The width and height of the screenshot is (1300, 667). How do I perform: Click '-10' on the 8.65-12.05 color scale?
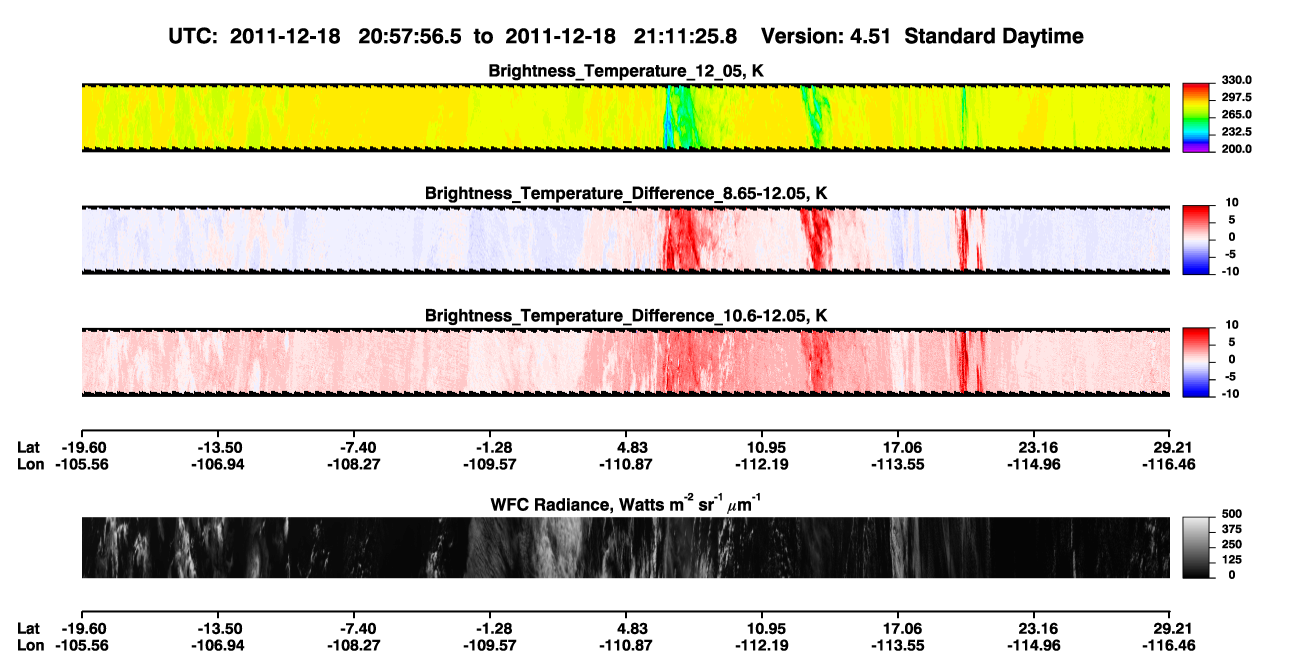(x=1230, y=271)
